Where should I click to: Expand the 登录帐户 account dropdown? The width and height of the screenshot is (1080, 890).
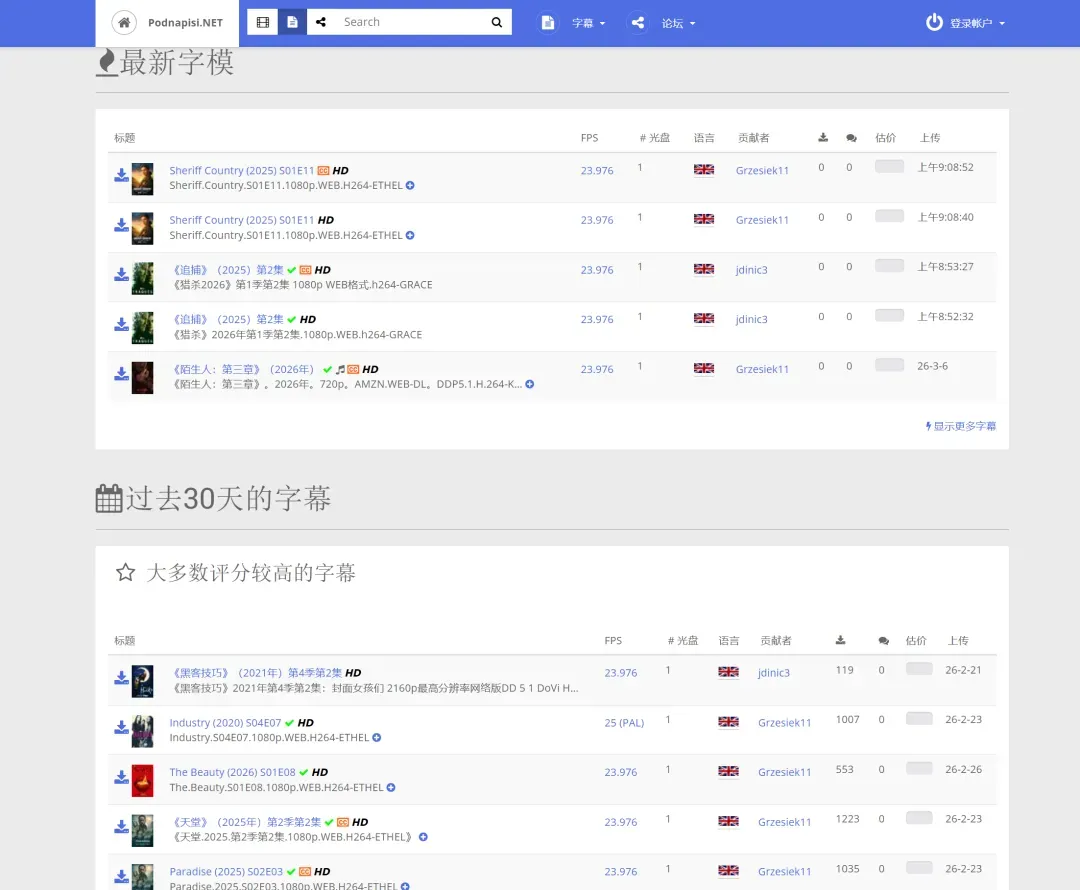(x=977, y=23)
